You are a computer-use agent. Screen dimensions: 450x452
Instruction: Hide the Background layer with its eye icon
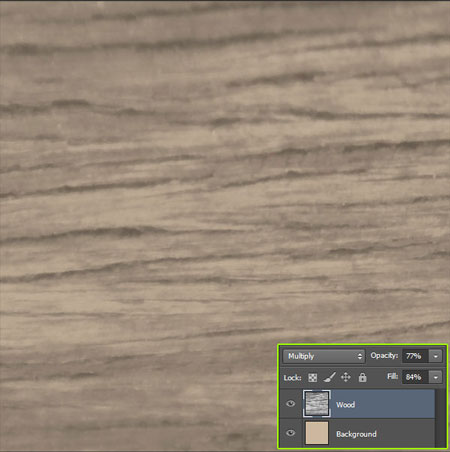[x=291, y=433]
